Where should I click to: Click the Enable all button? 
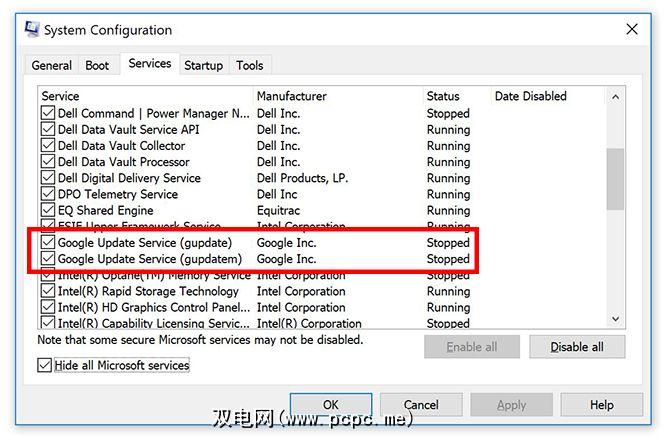(472, 347)
